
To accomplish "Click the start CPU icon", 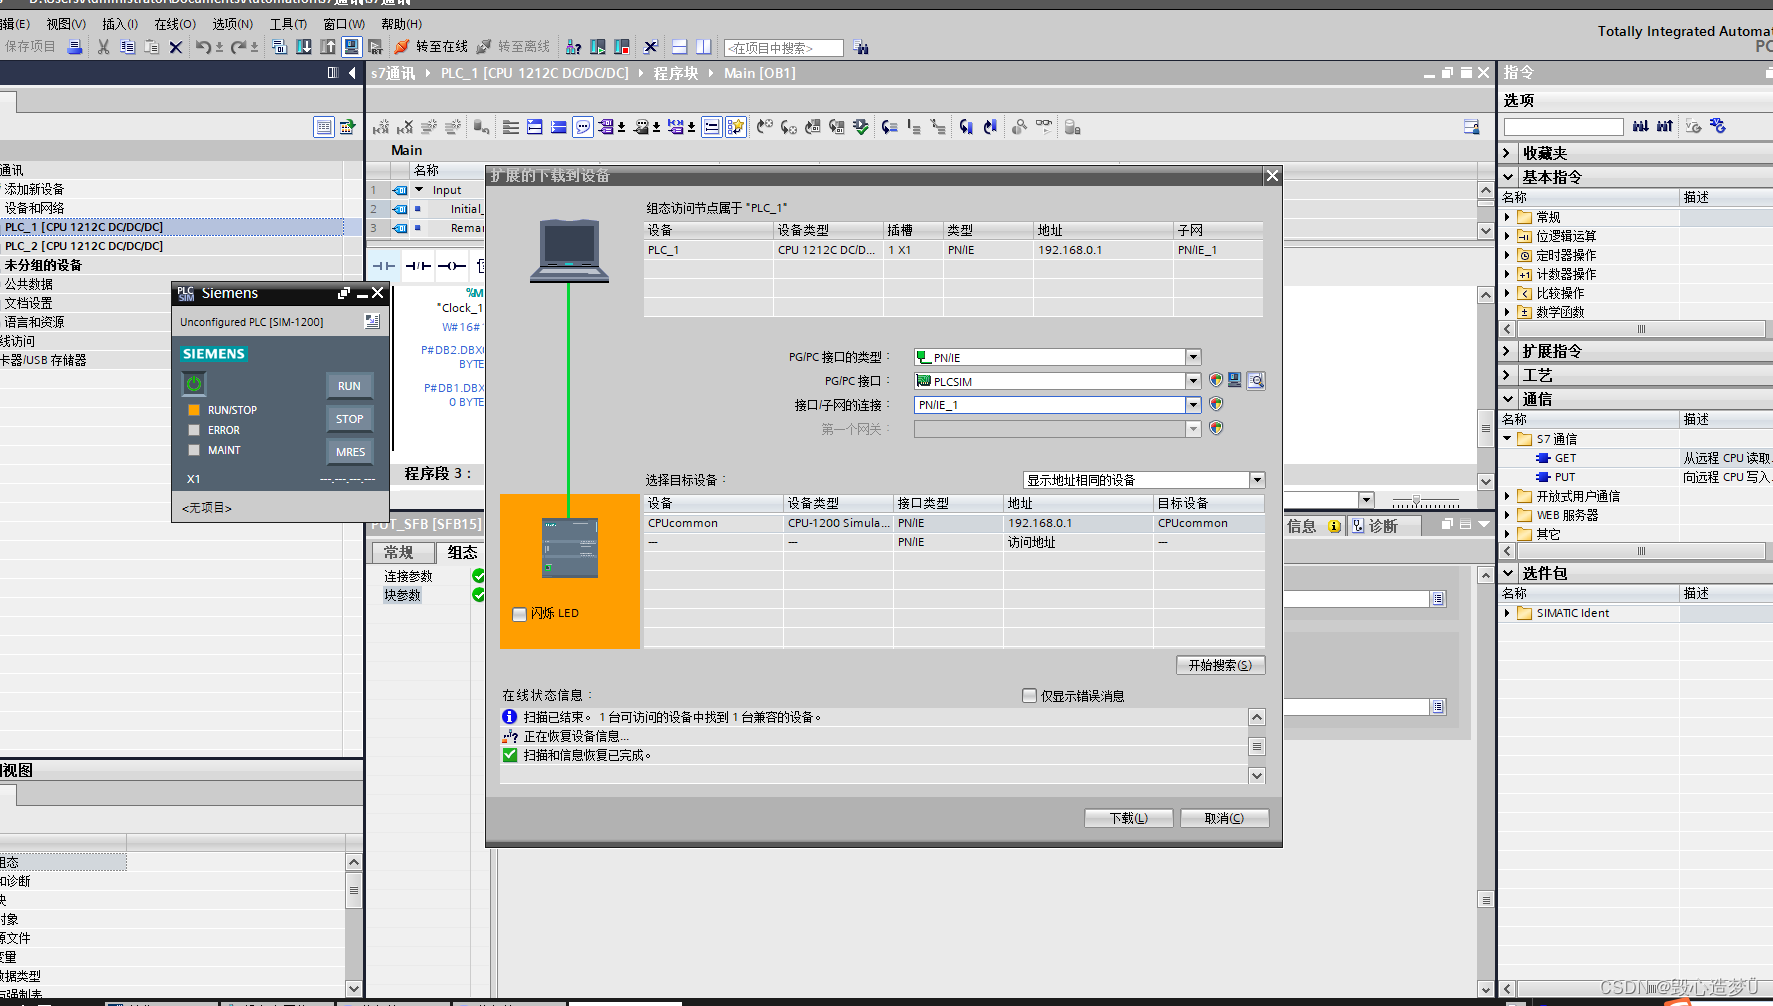I will [x=597, y=47].
